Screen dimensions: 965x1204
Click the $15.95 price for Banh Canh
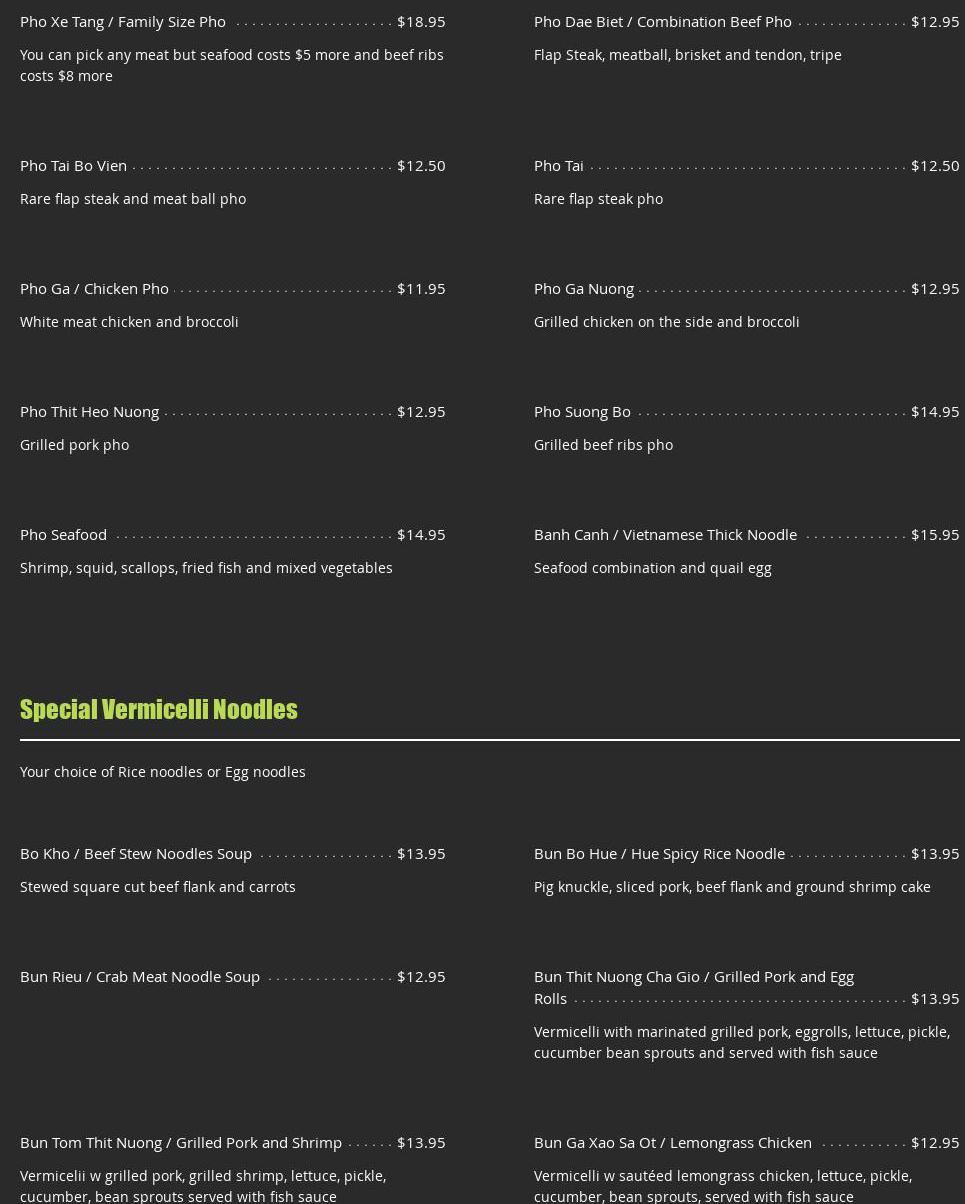[934, 534]
